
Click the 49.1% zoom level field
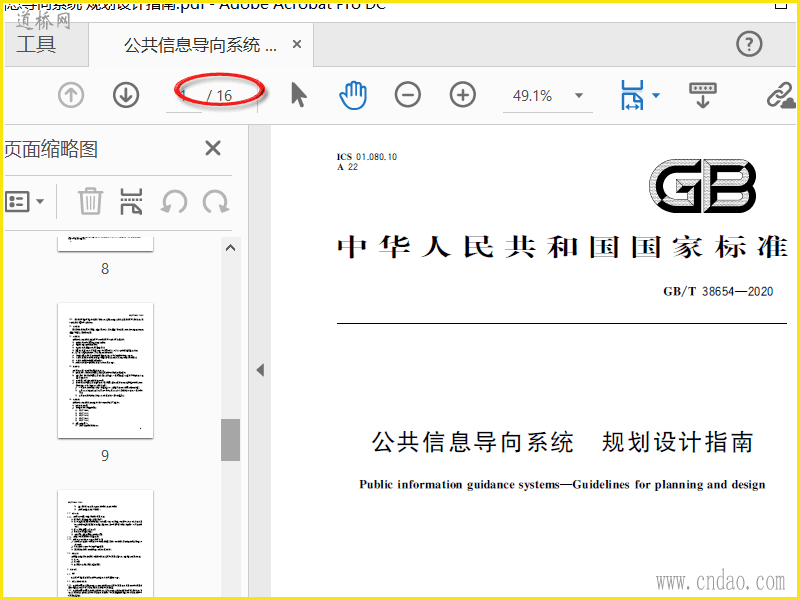pos(533,95)
